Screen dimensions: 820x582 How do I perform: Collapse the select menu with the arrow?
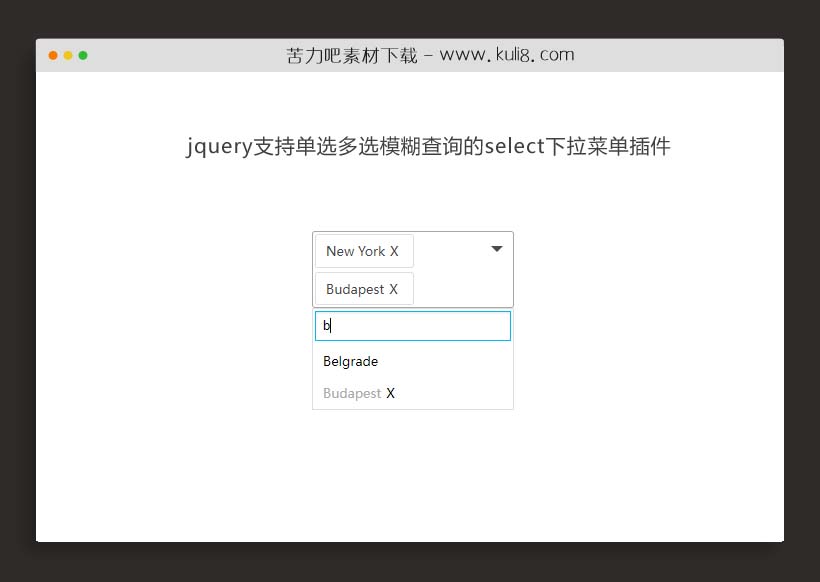pos(496,249)
